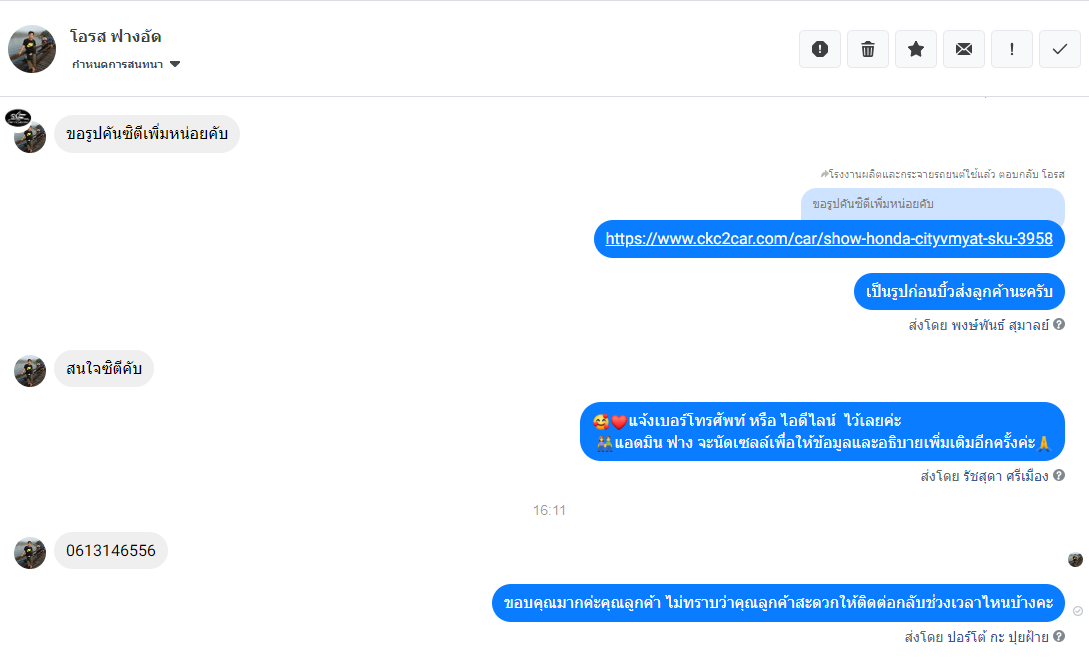
Task: Click the page avatar beside first customer message
Action: [18, 117]
